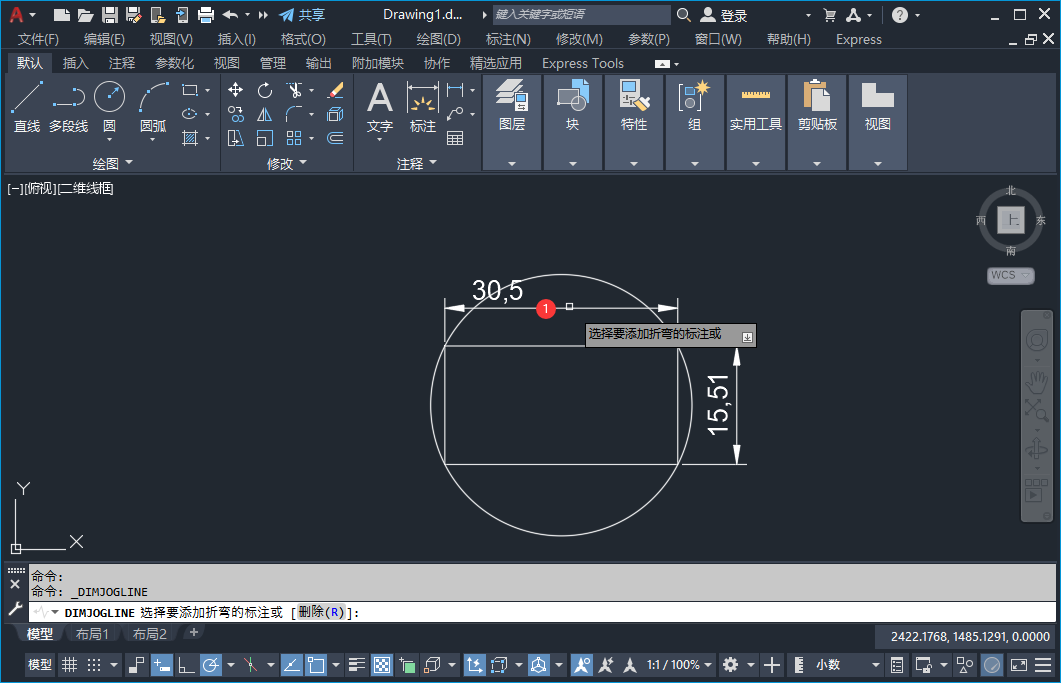Viewport: 1061px width, 683px height.
Task: Click the keyword search input field
Action: pyautogui.click(x=582, y=15)
